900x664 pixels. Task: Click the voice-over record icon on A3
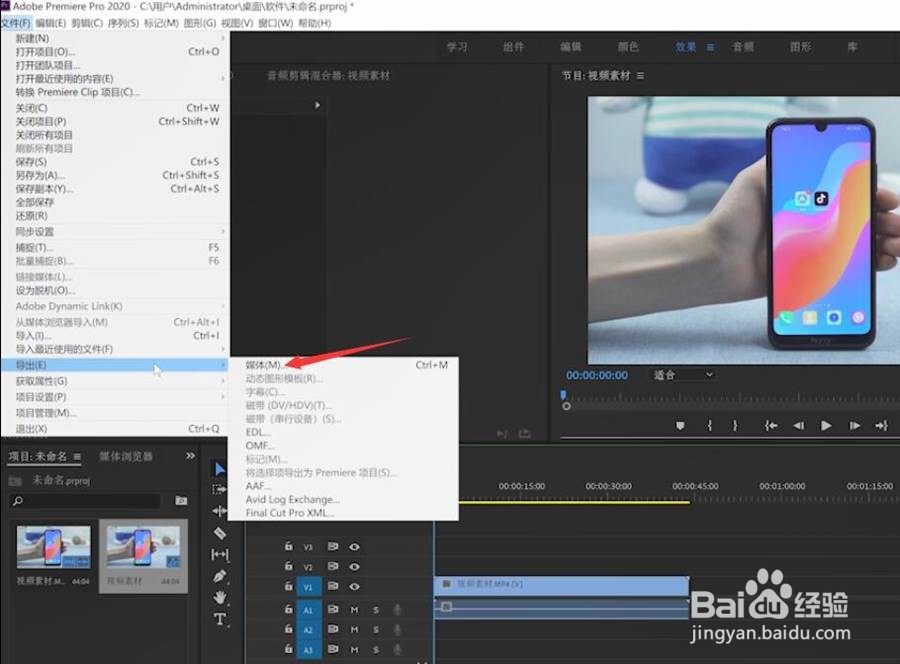pos(397,650)
